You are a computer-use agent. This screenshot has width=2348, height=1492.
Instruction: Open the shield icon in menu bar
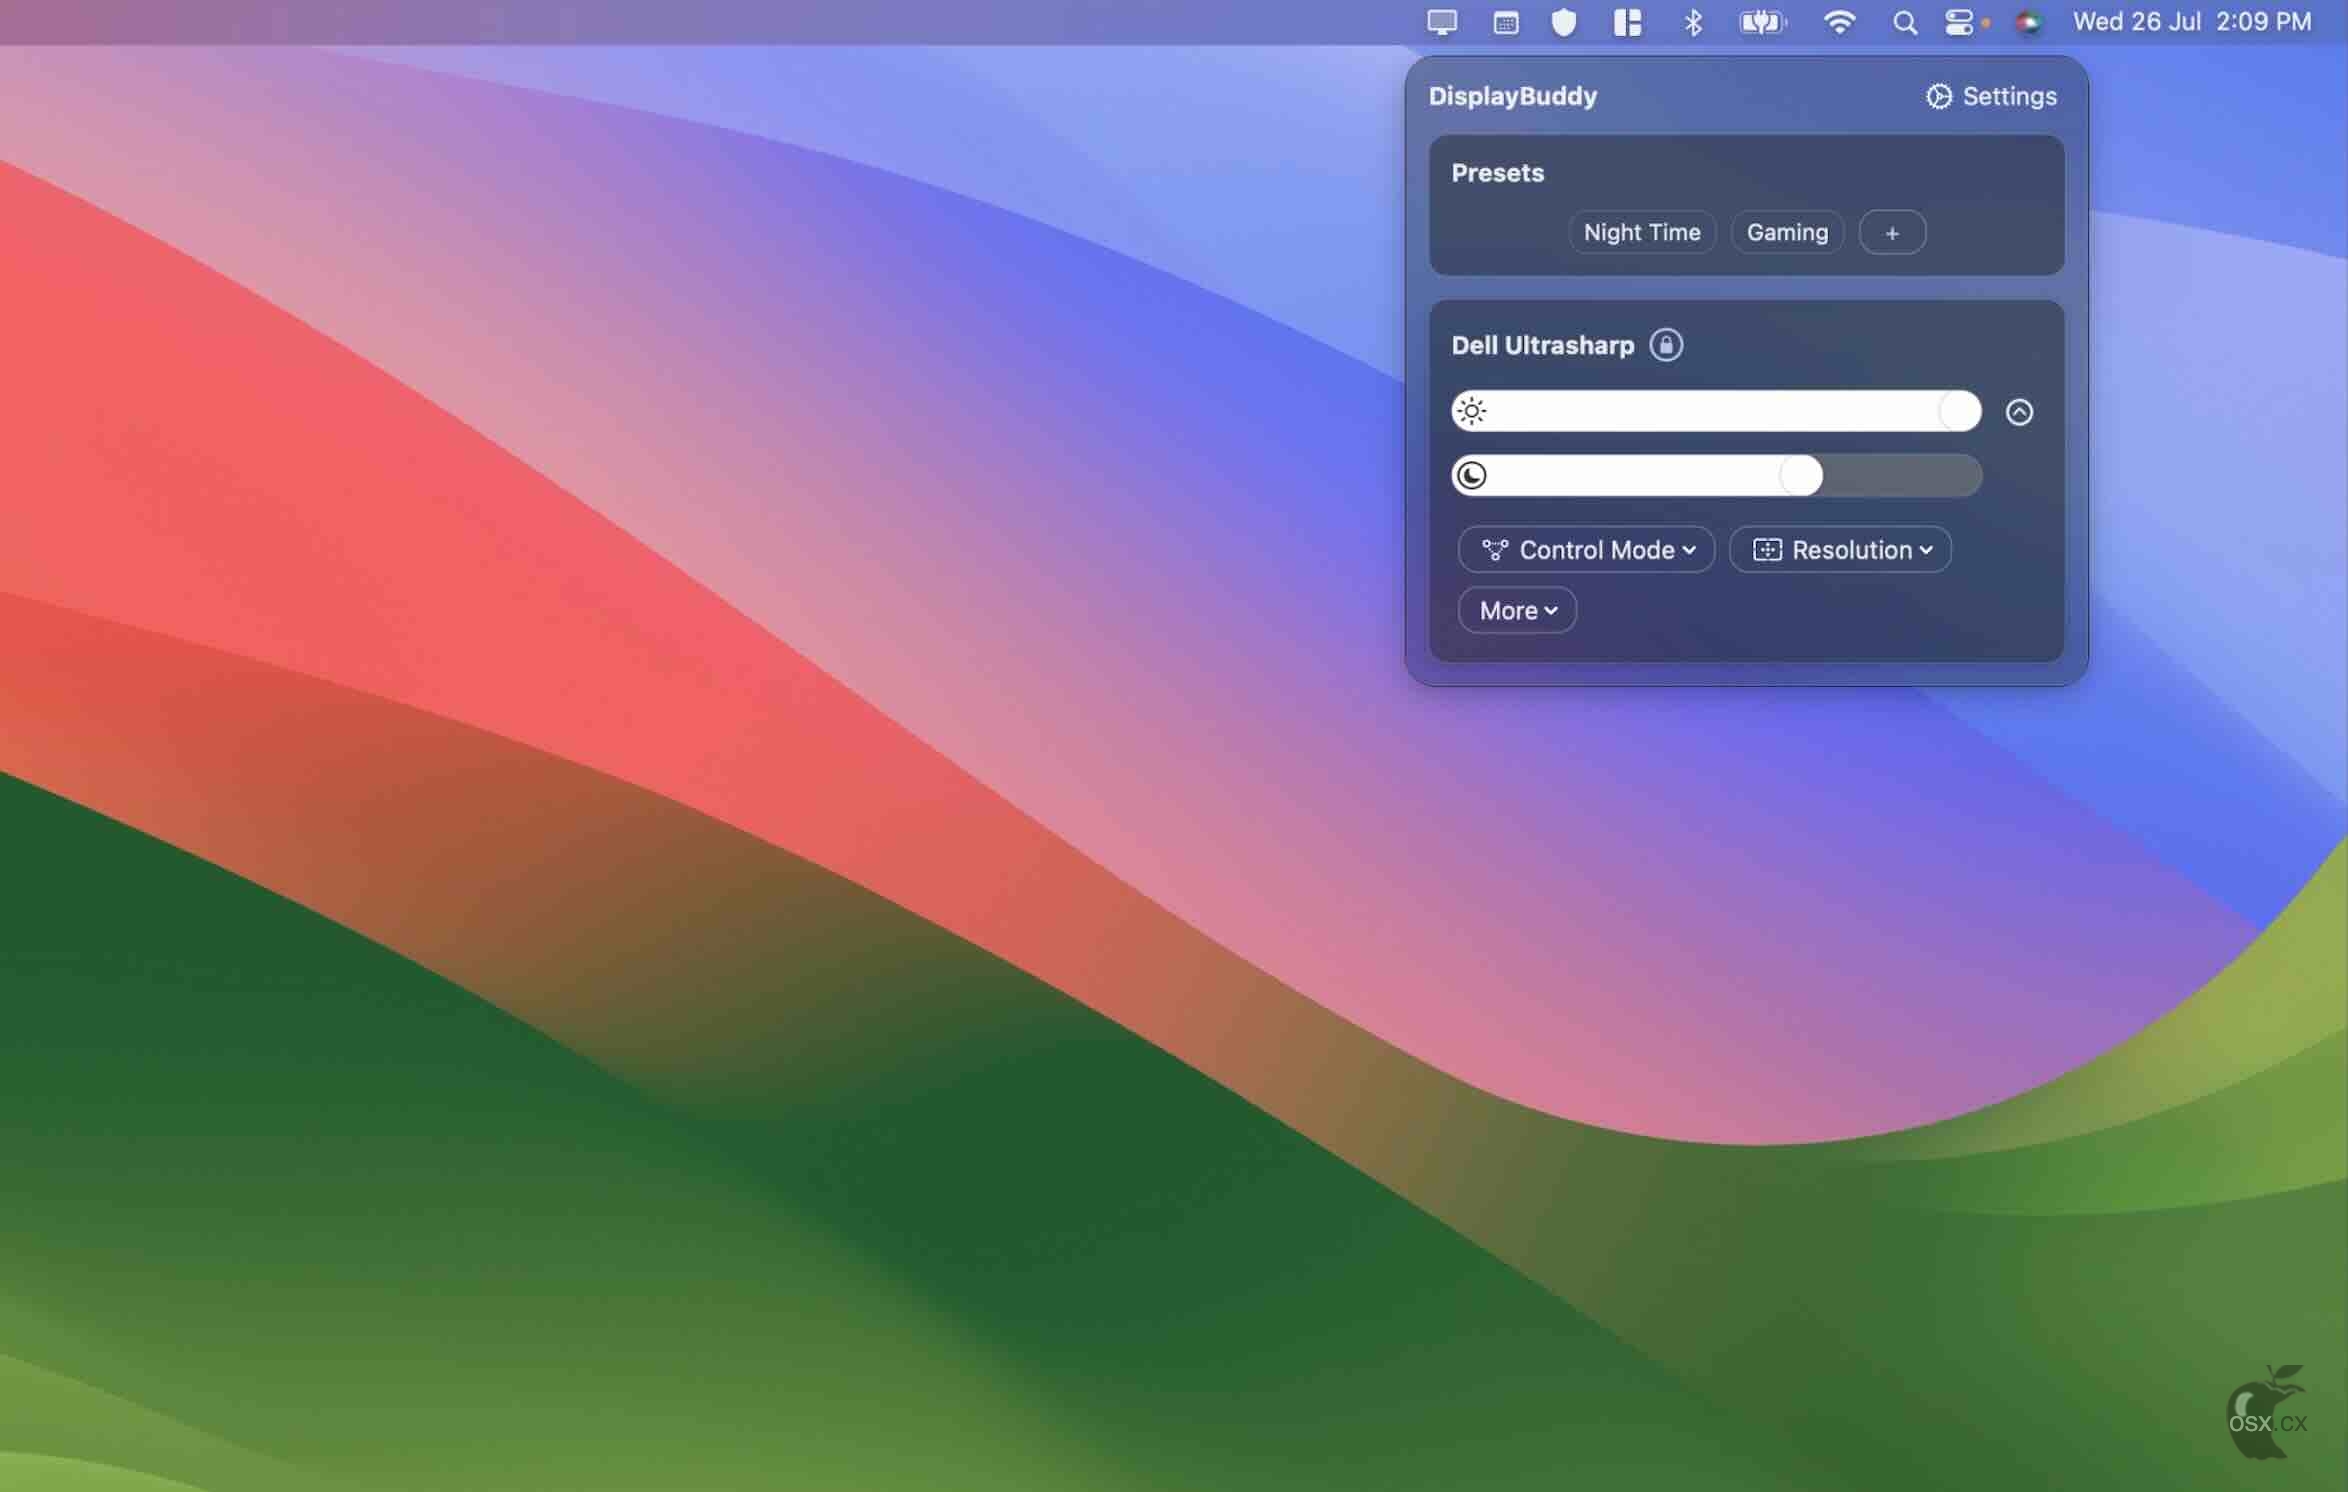(x=1563, y=22)
